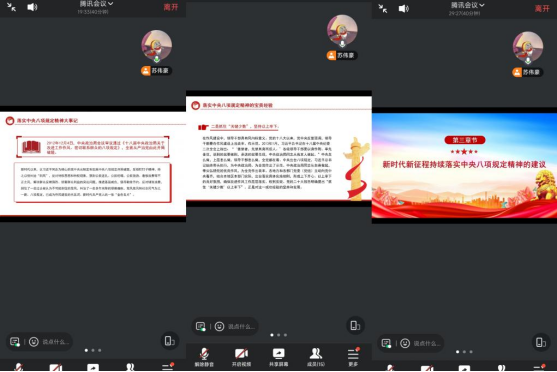The height and width of the screenshot is (372, 557).
Task: Tap the device switch icon in middle screenshot
Action: point(355,325)
